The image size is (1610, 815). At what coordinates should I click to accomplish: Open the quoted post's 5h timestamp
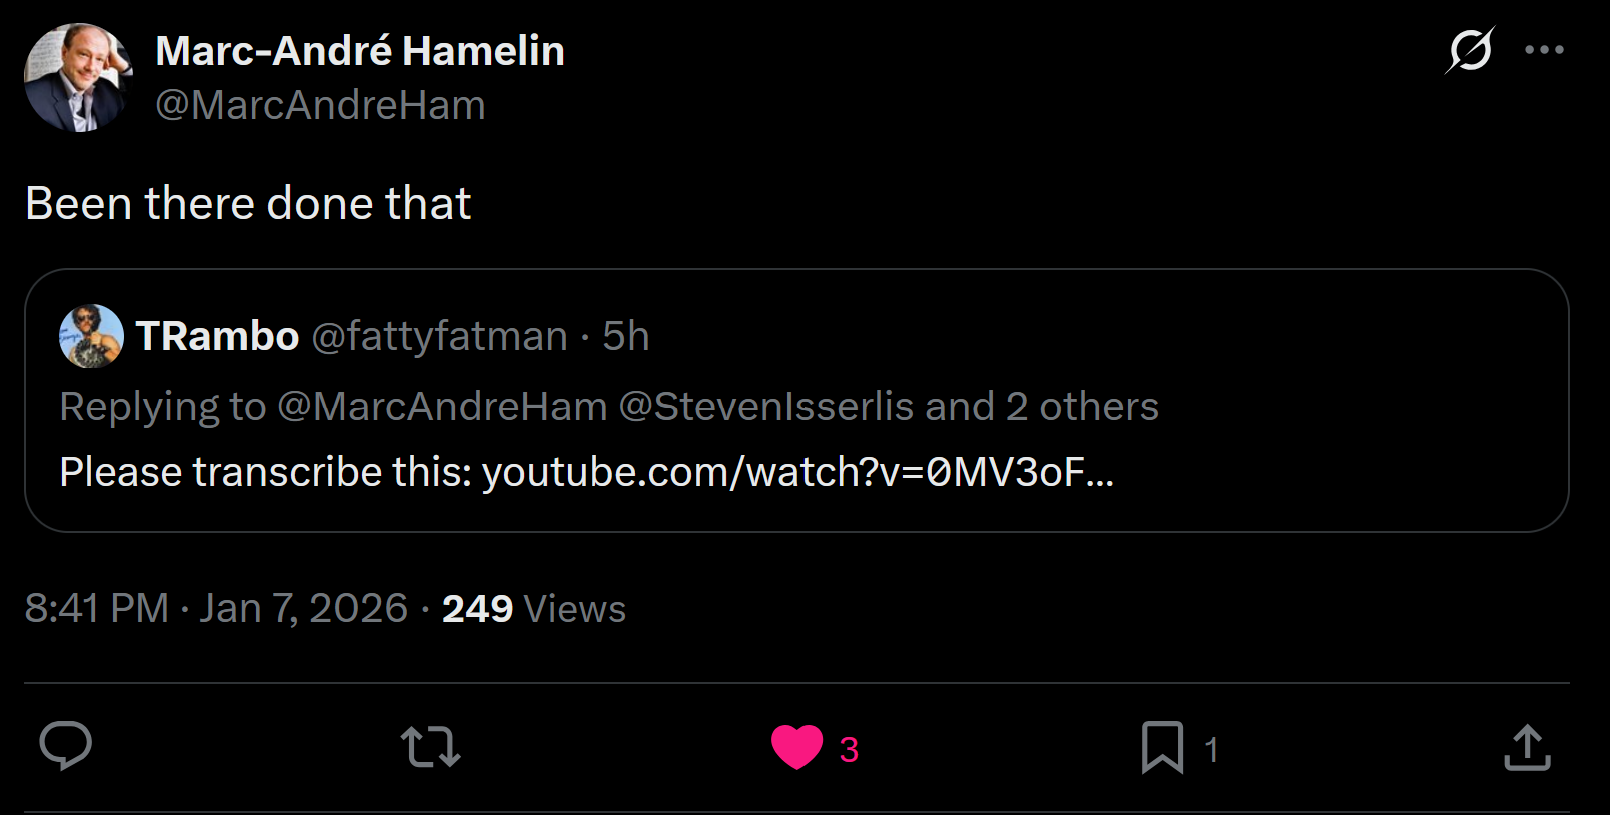(626, 336)
